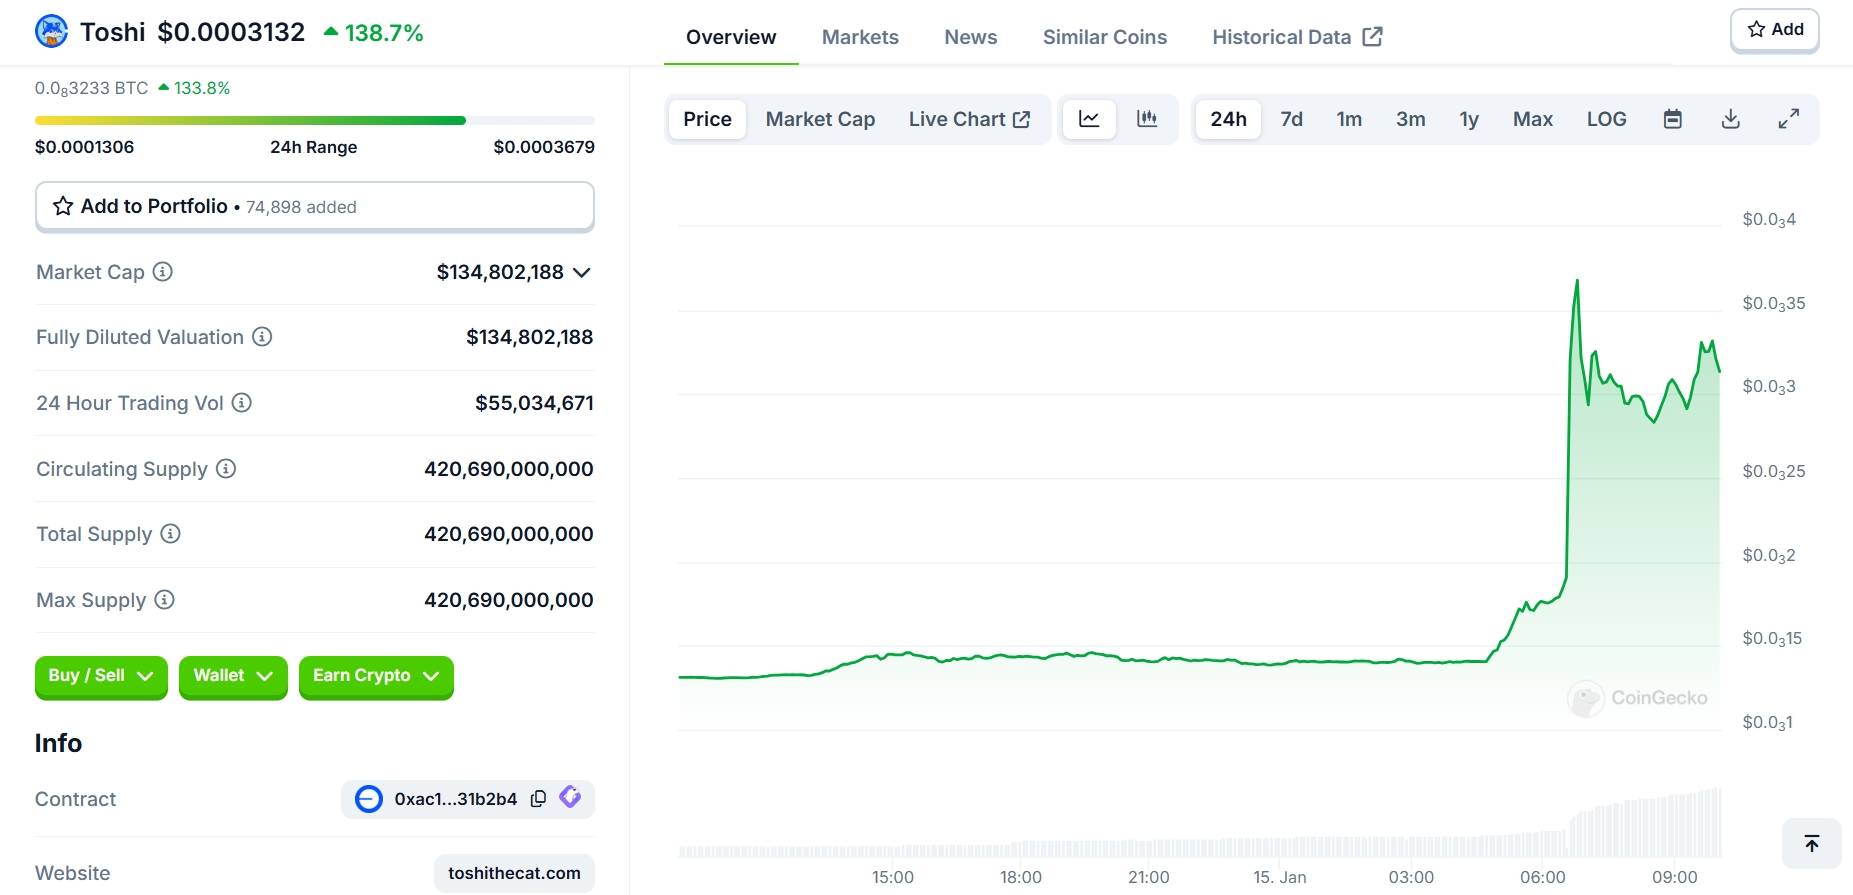Click the Max Supply info icon

point(165,599)
